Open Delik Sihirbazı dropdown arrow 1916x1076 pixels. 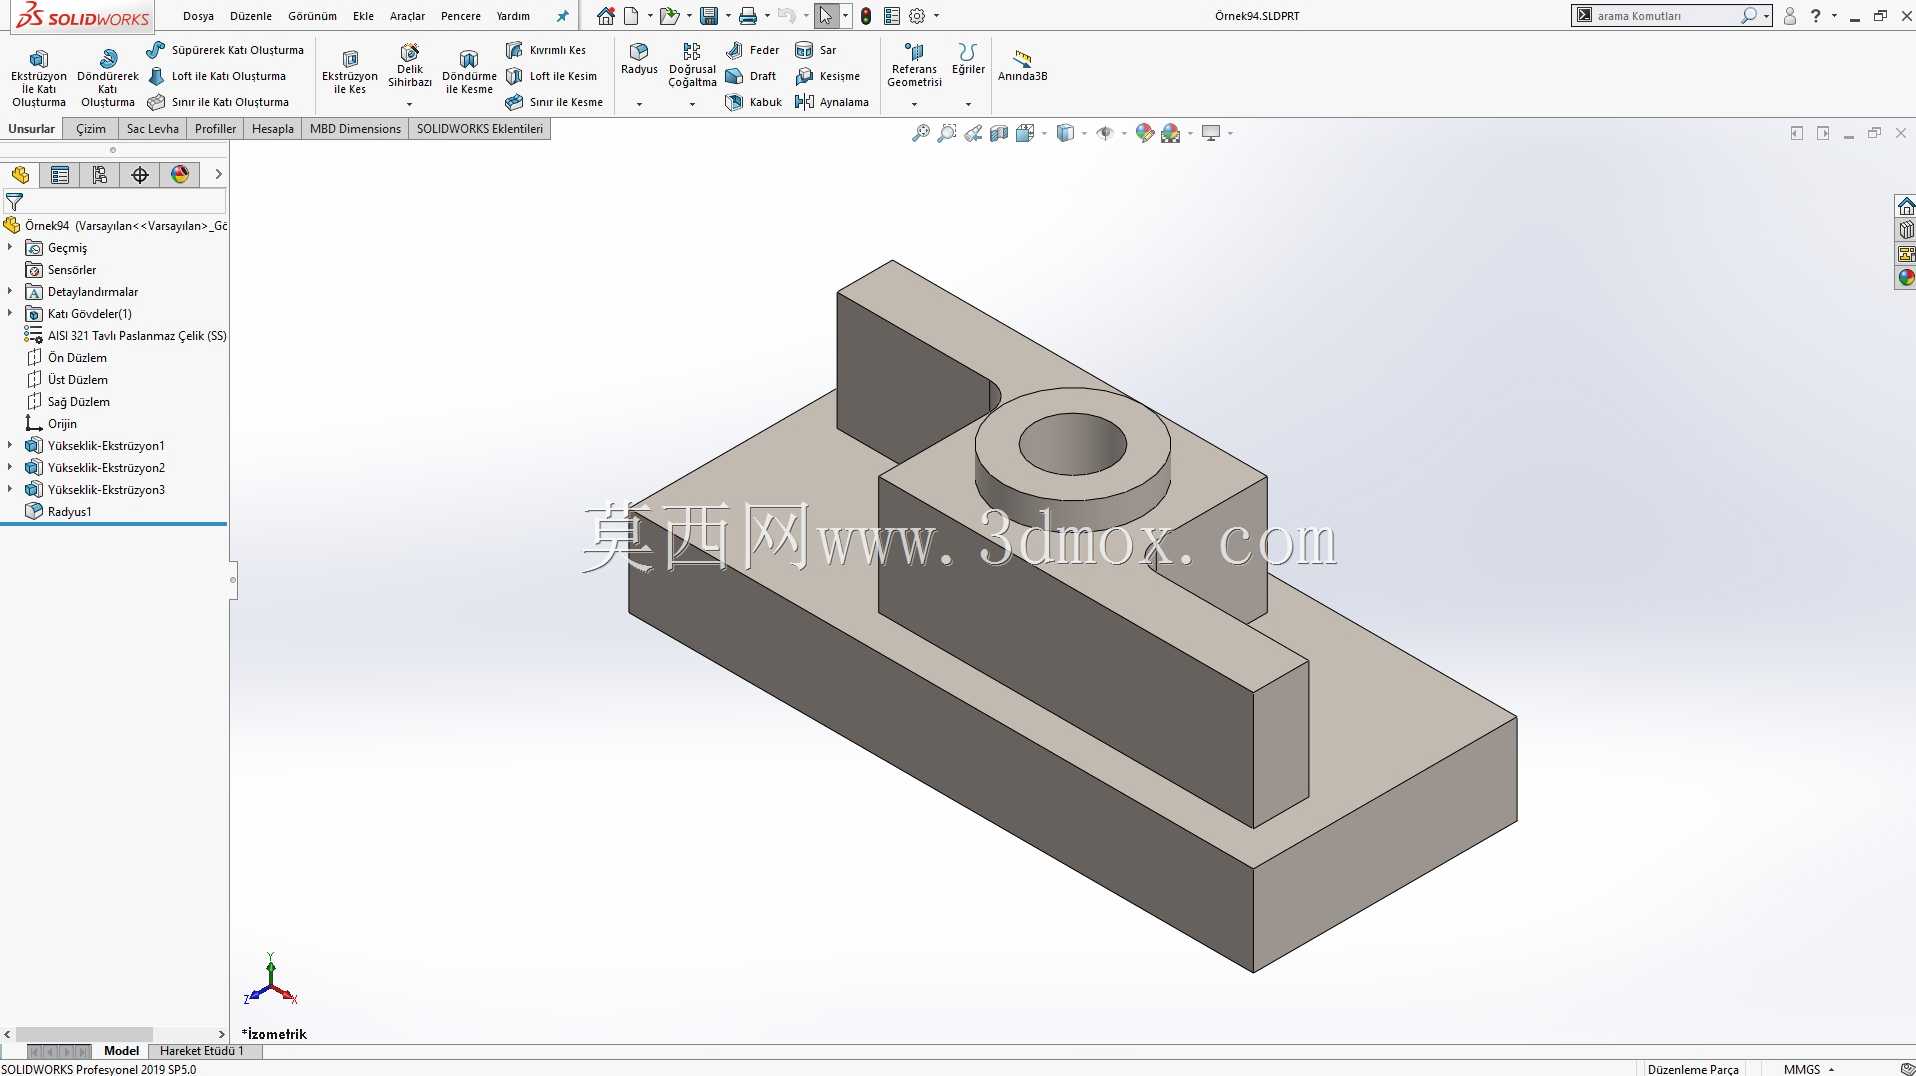[x=409, y=104]
